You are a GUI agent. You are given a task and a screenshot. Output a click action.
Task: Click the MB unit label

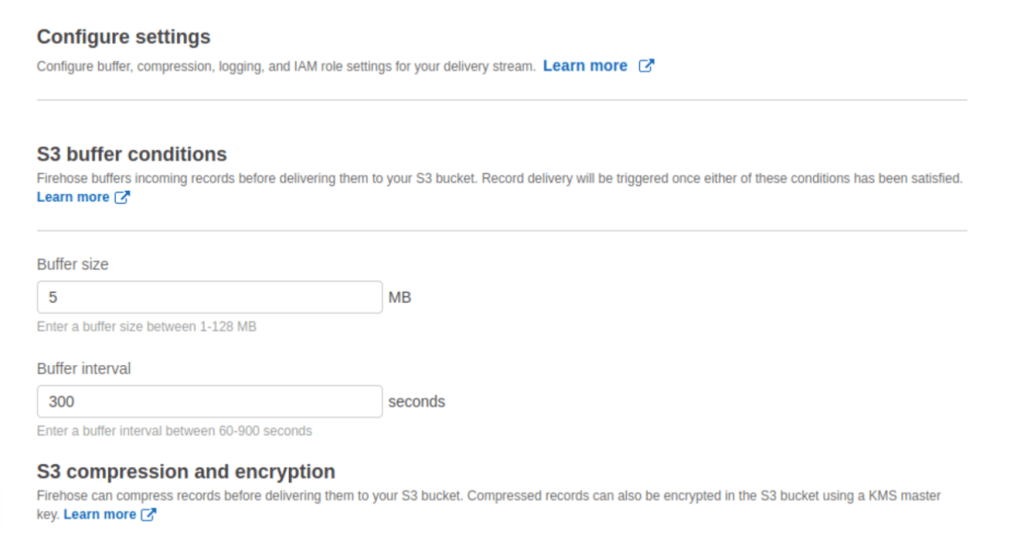tap(400, 298)
